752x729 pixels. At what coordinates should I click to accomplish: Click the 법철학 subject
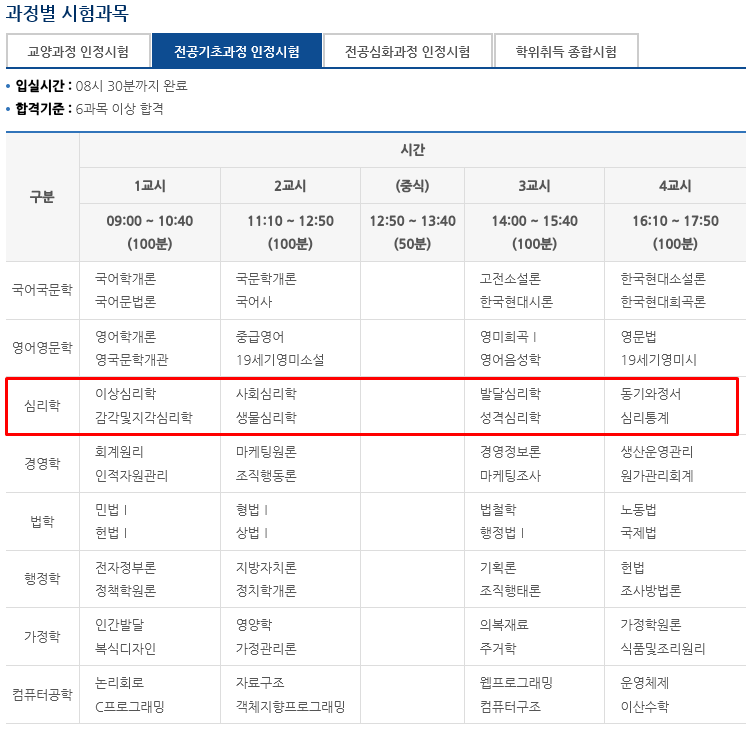pos(498,510)
